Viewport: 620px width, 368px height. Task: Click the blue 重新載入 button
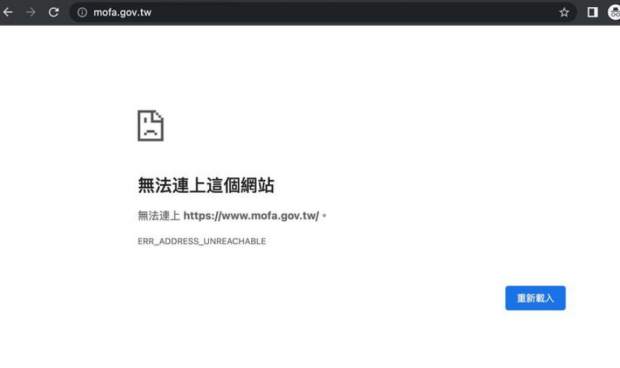point(535,298)
